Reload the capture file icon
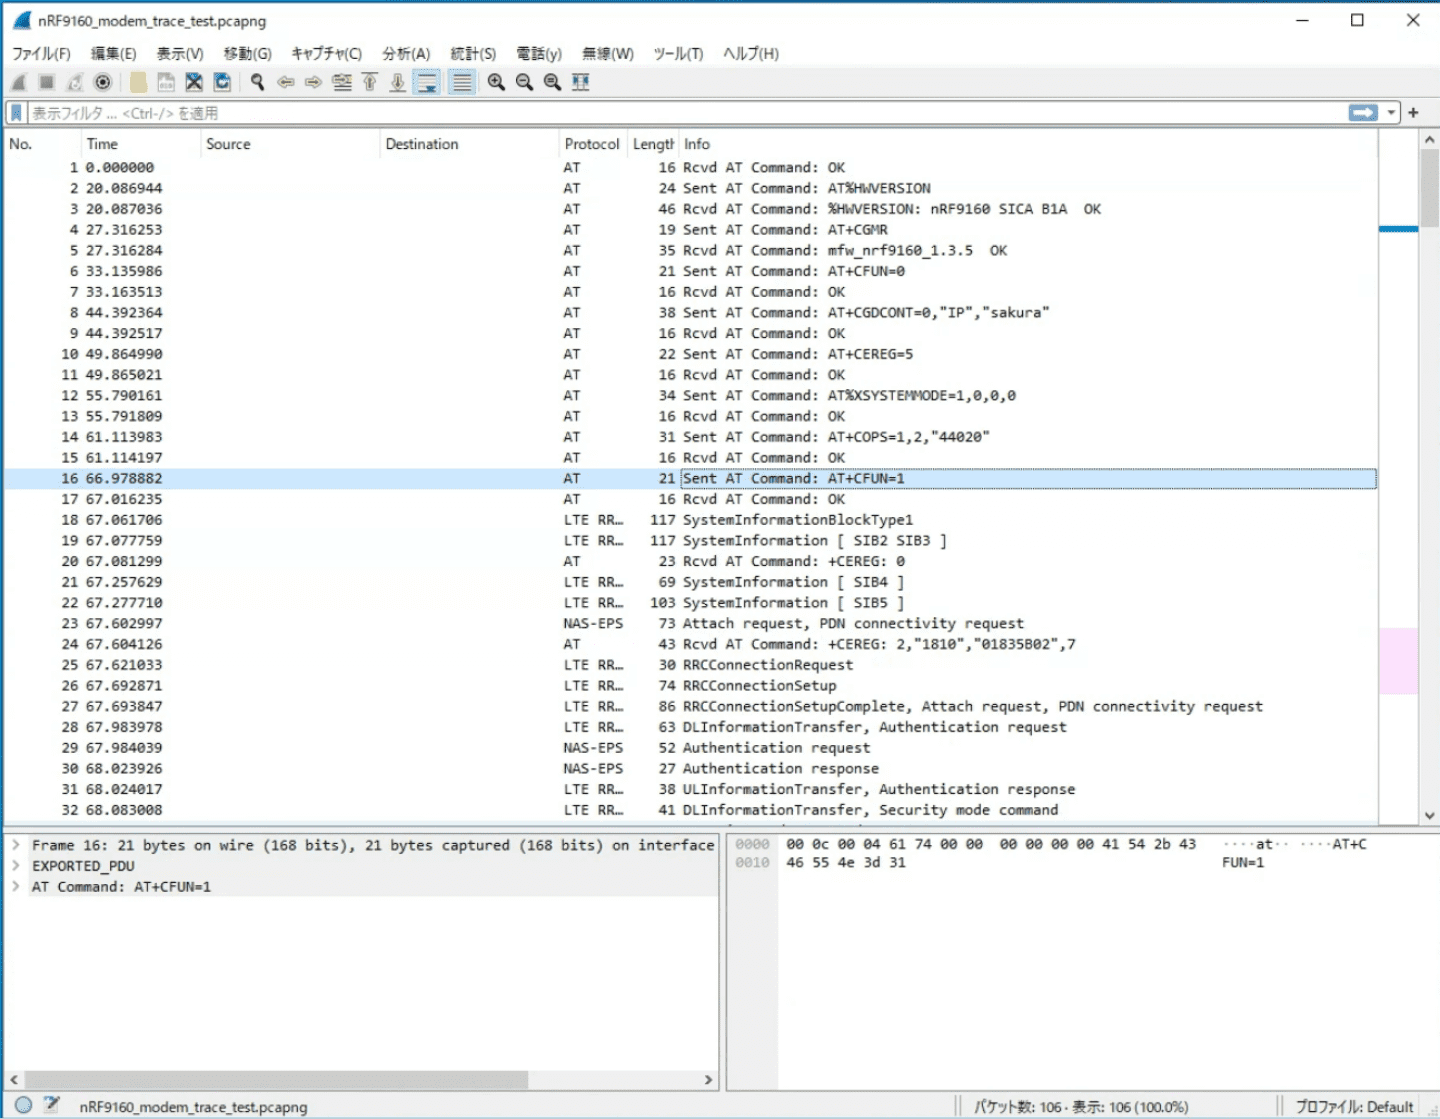 pyautogui.click(x=222, y=82)
